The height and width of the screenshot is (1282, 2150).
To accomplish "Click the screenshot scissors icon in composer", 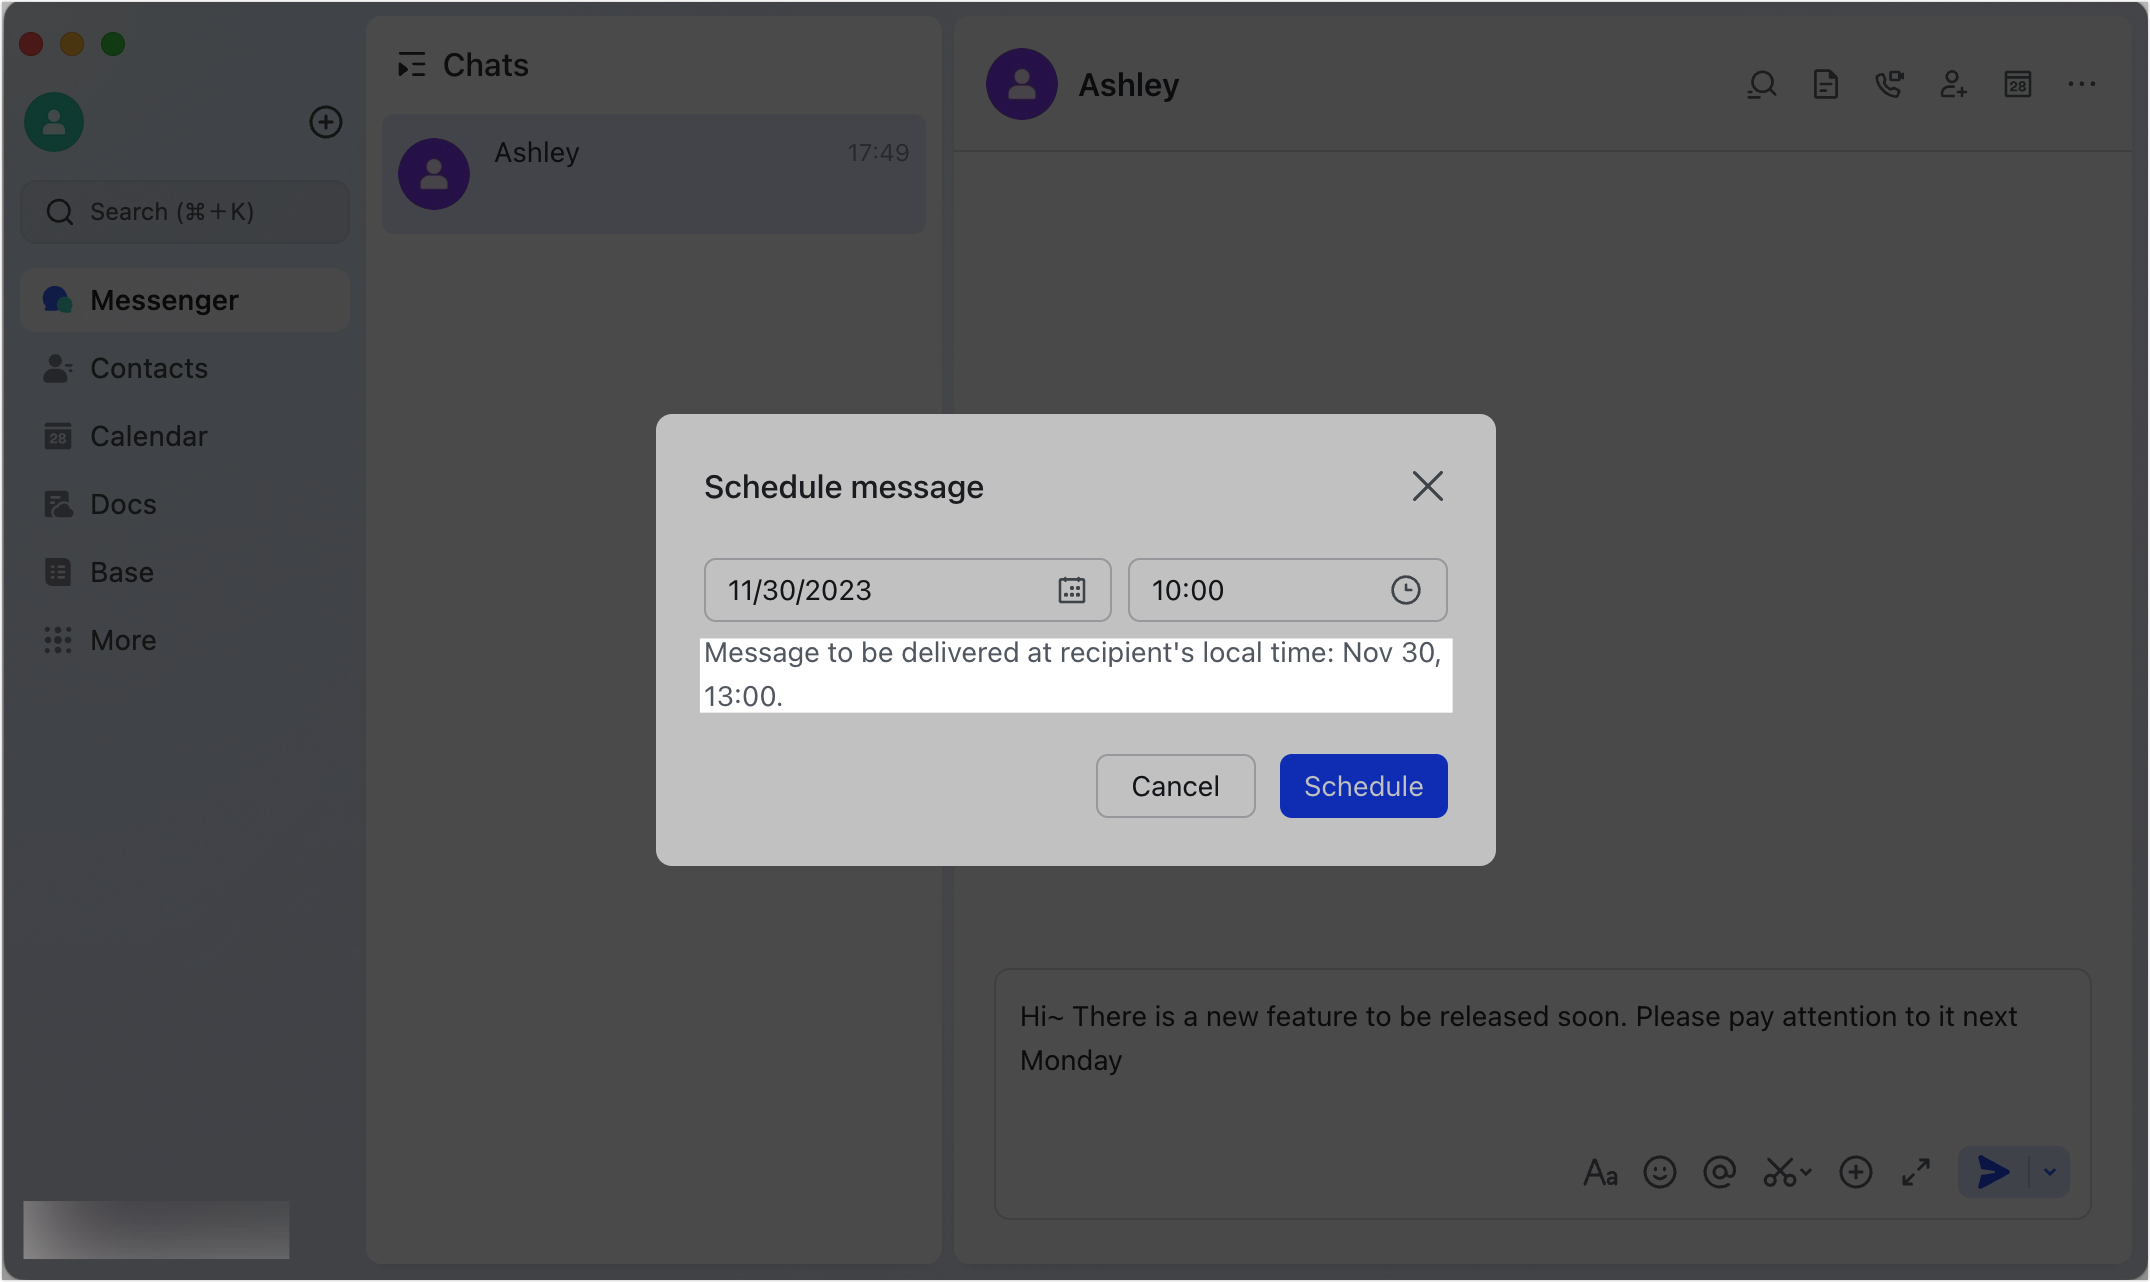I will pyautogui.click(x=1782, y=1172).
